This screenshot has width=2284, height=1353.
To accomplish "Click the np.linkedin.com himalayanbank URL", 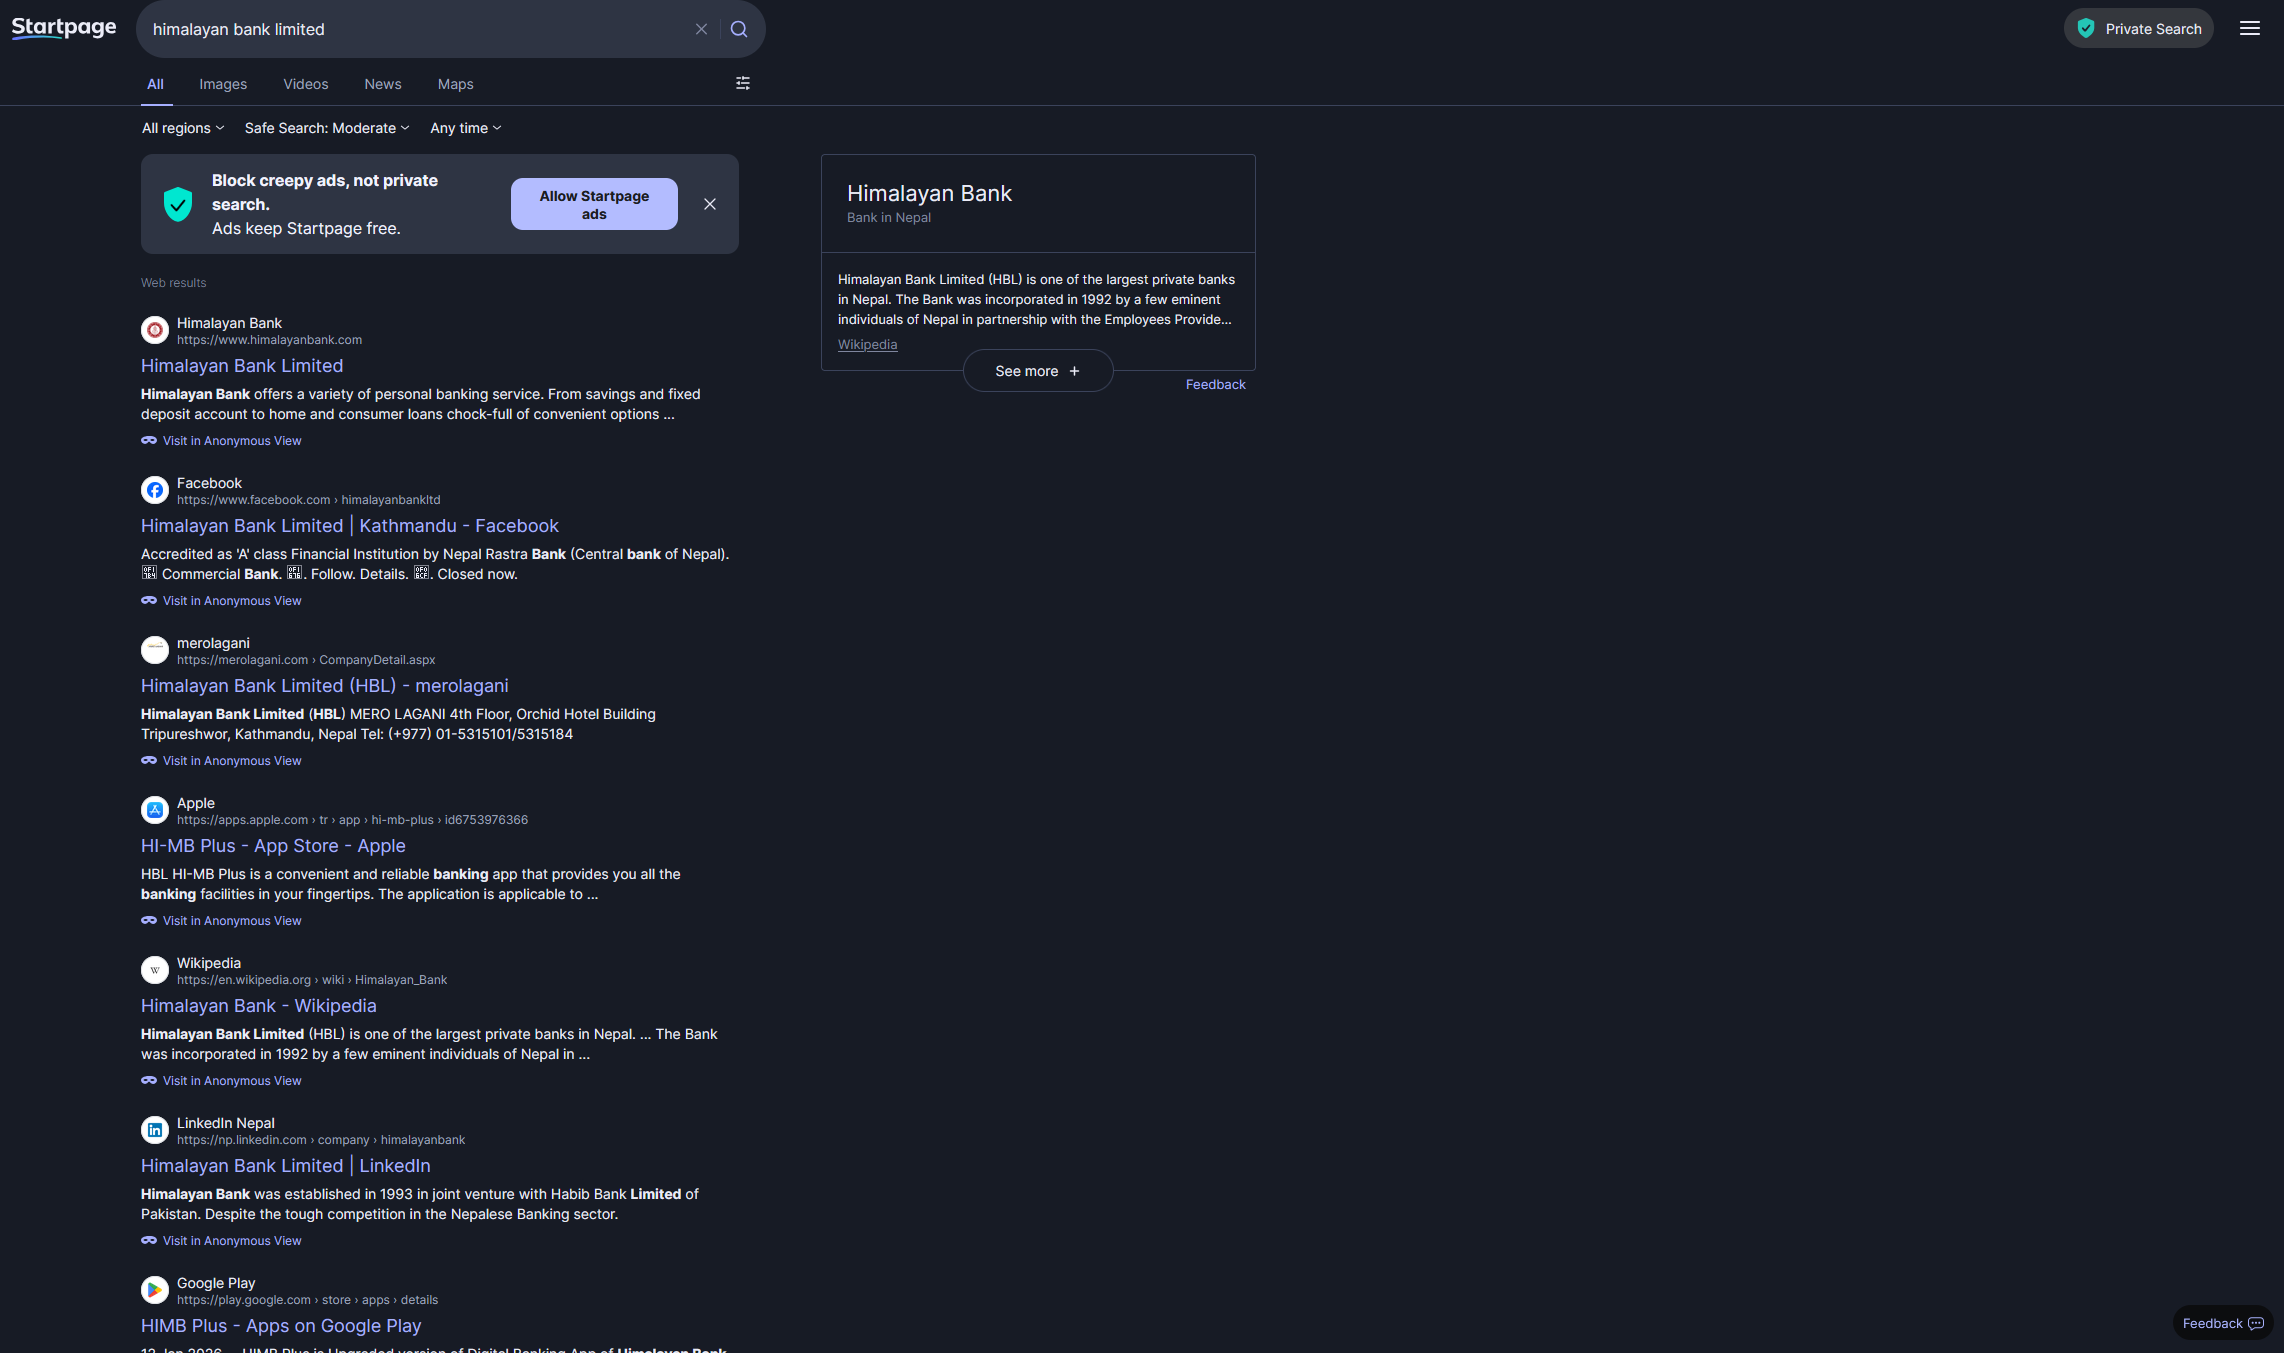I will click(x=321, y=1140).
